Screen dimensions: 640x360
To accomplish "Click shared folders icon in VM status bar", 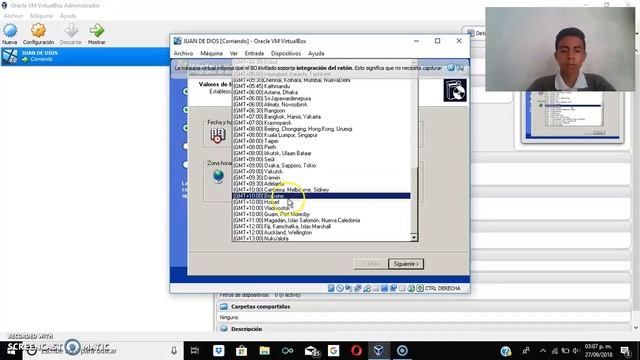I will coord(376,288).
